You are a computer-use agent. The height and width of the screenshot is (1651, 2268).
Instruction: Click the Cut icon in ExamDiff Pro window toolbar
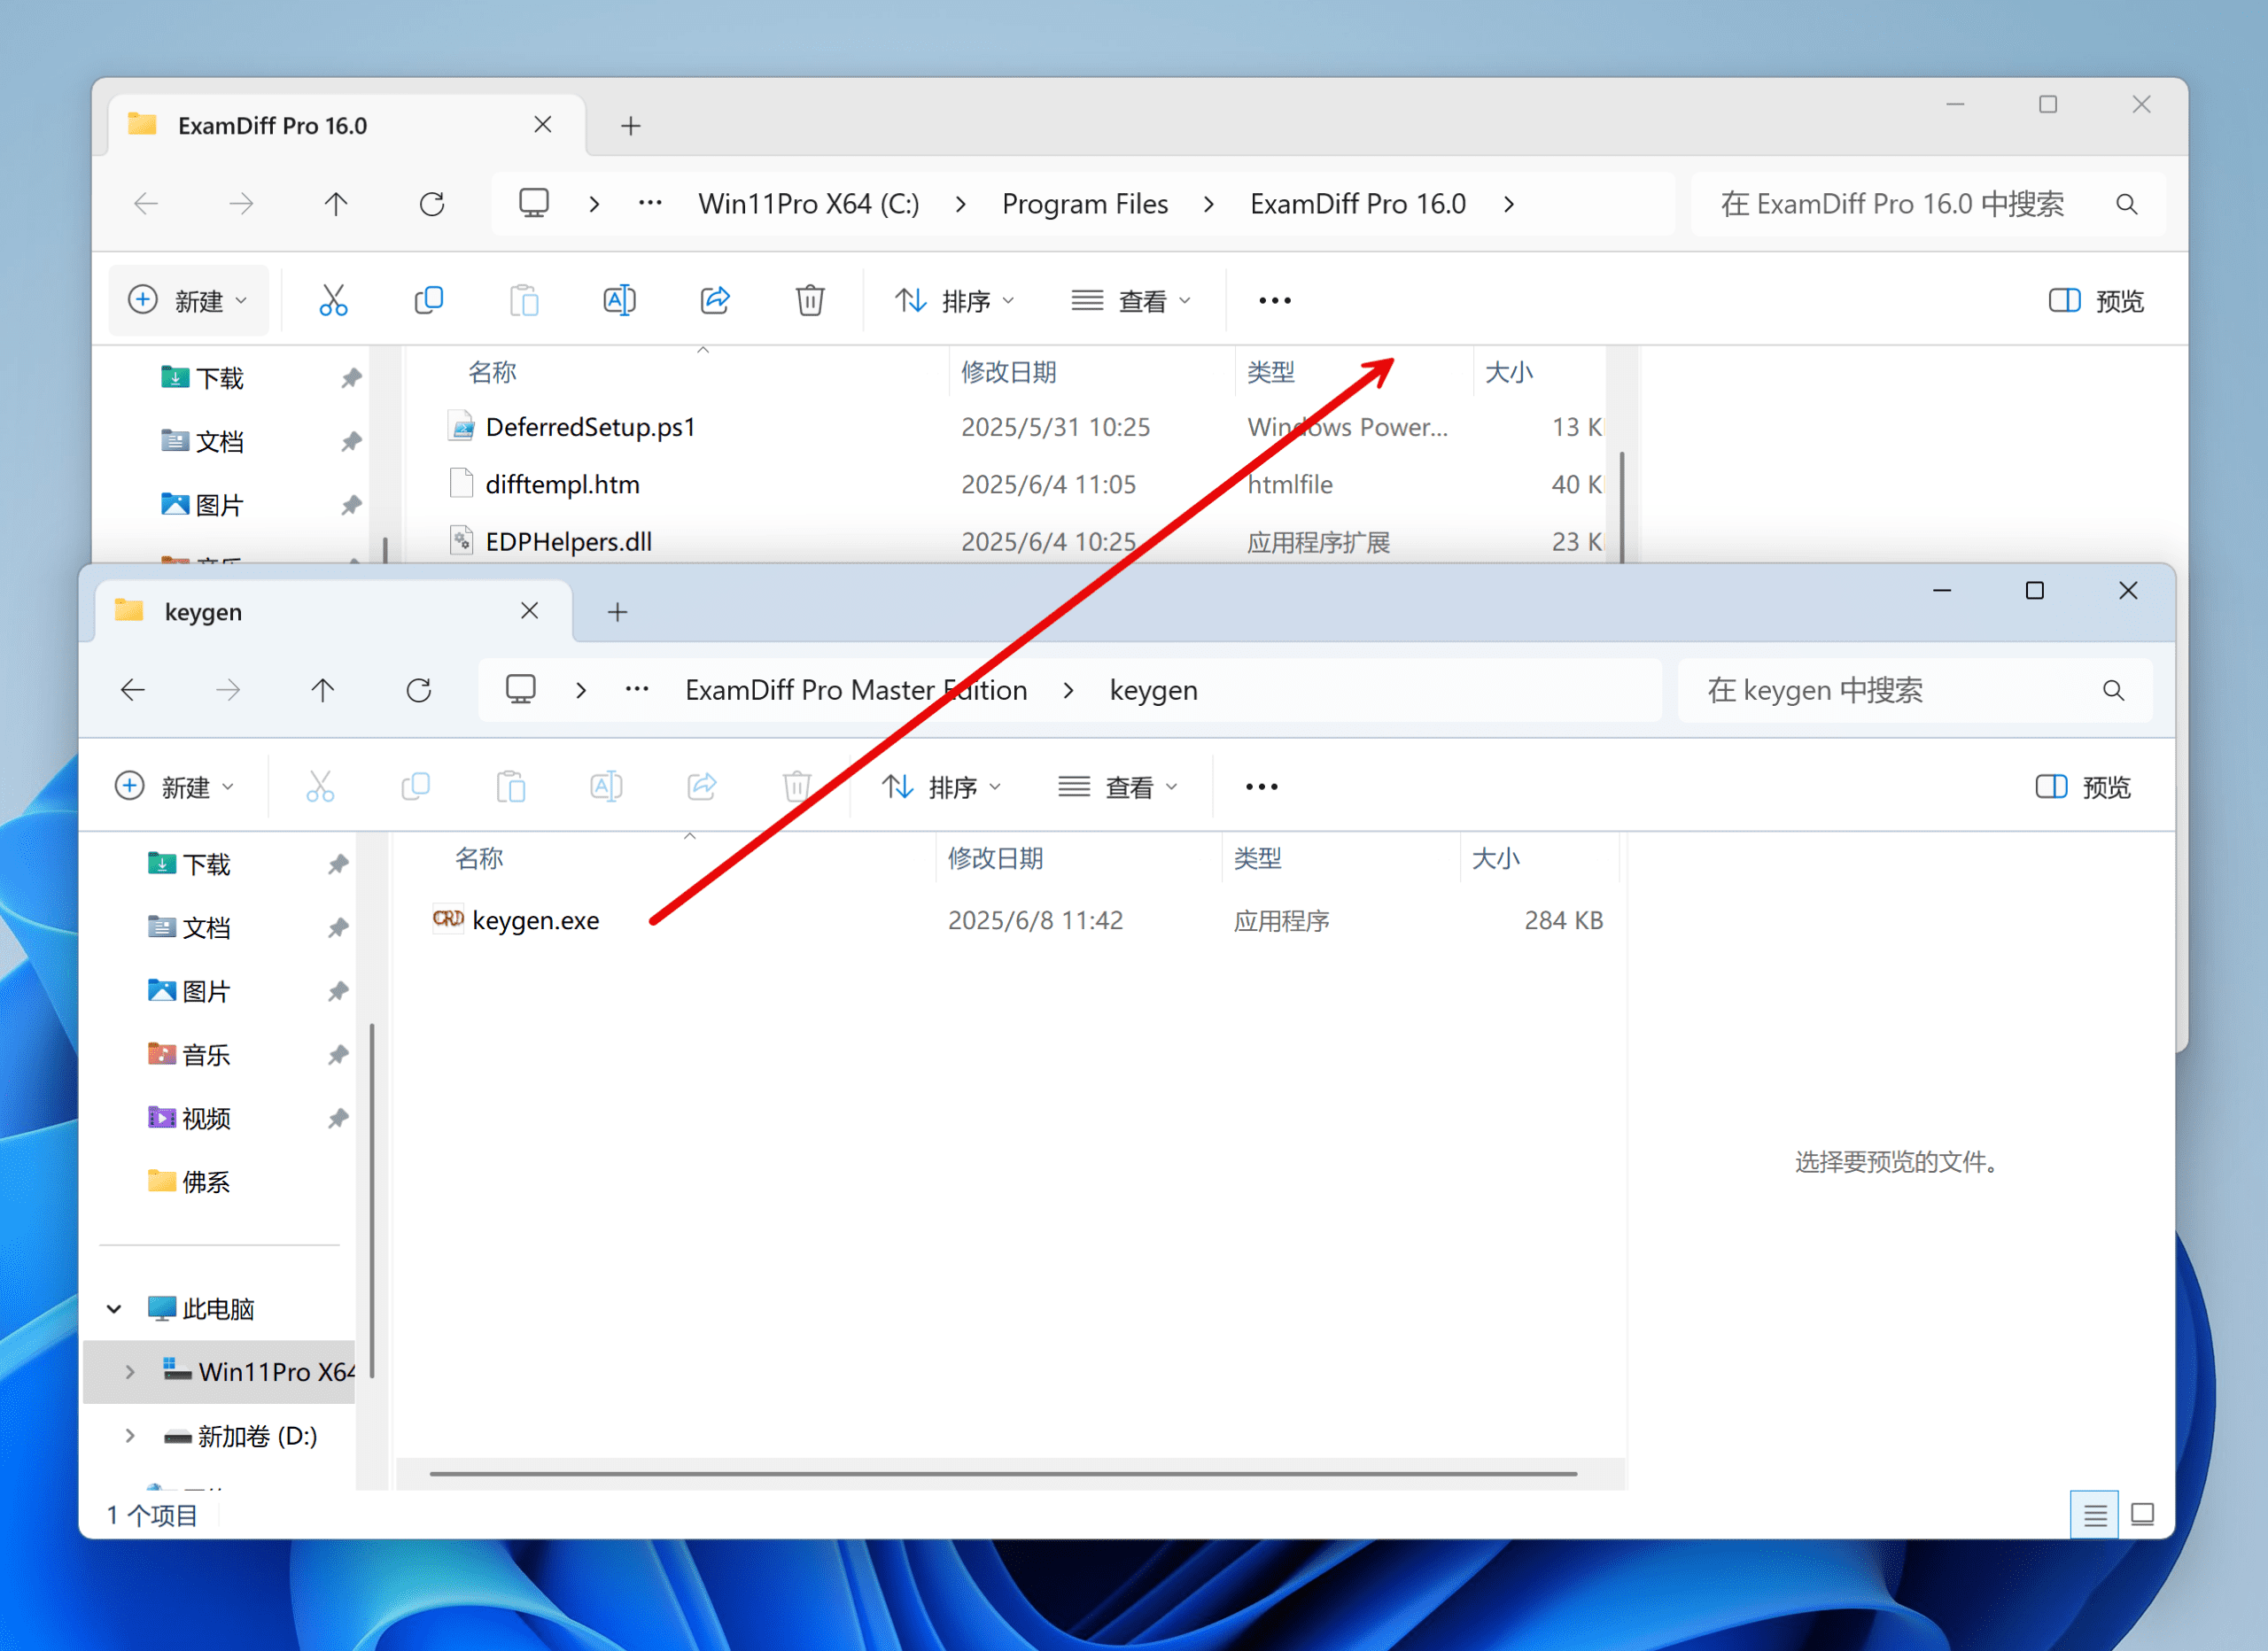click(333, 300)
